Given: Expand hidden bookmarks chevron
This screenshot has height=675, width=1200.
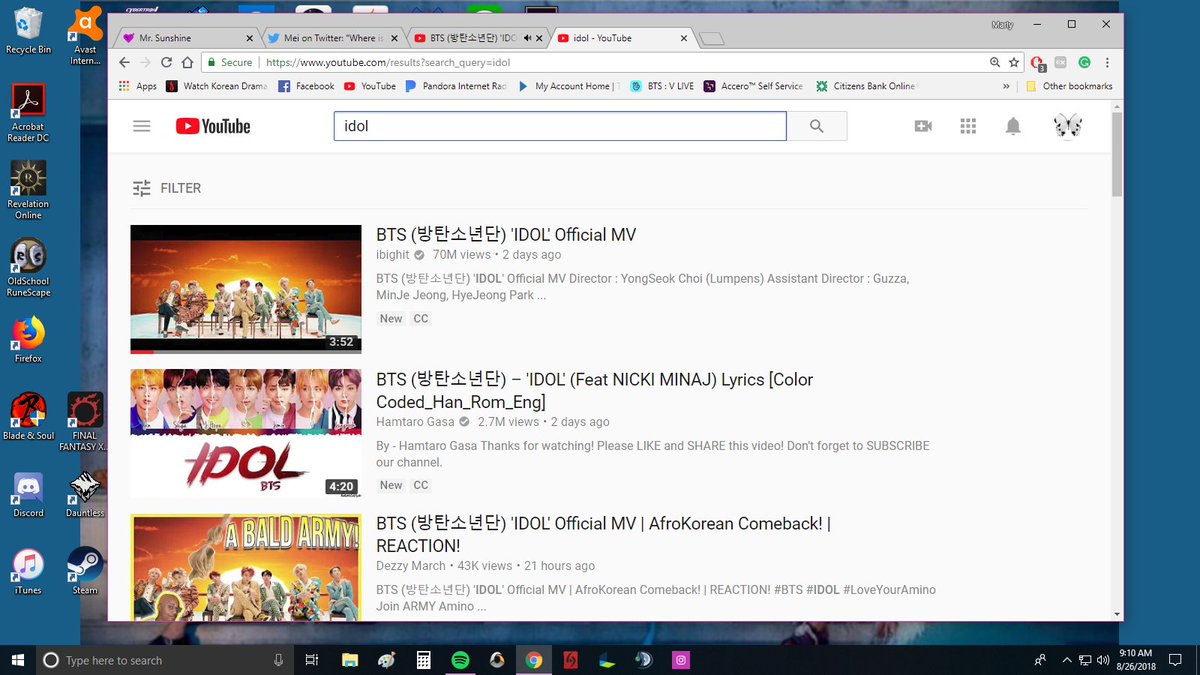Looking at the screenshot, I should 1006,86.
